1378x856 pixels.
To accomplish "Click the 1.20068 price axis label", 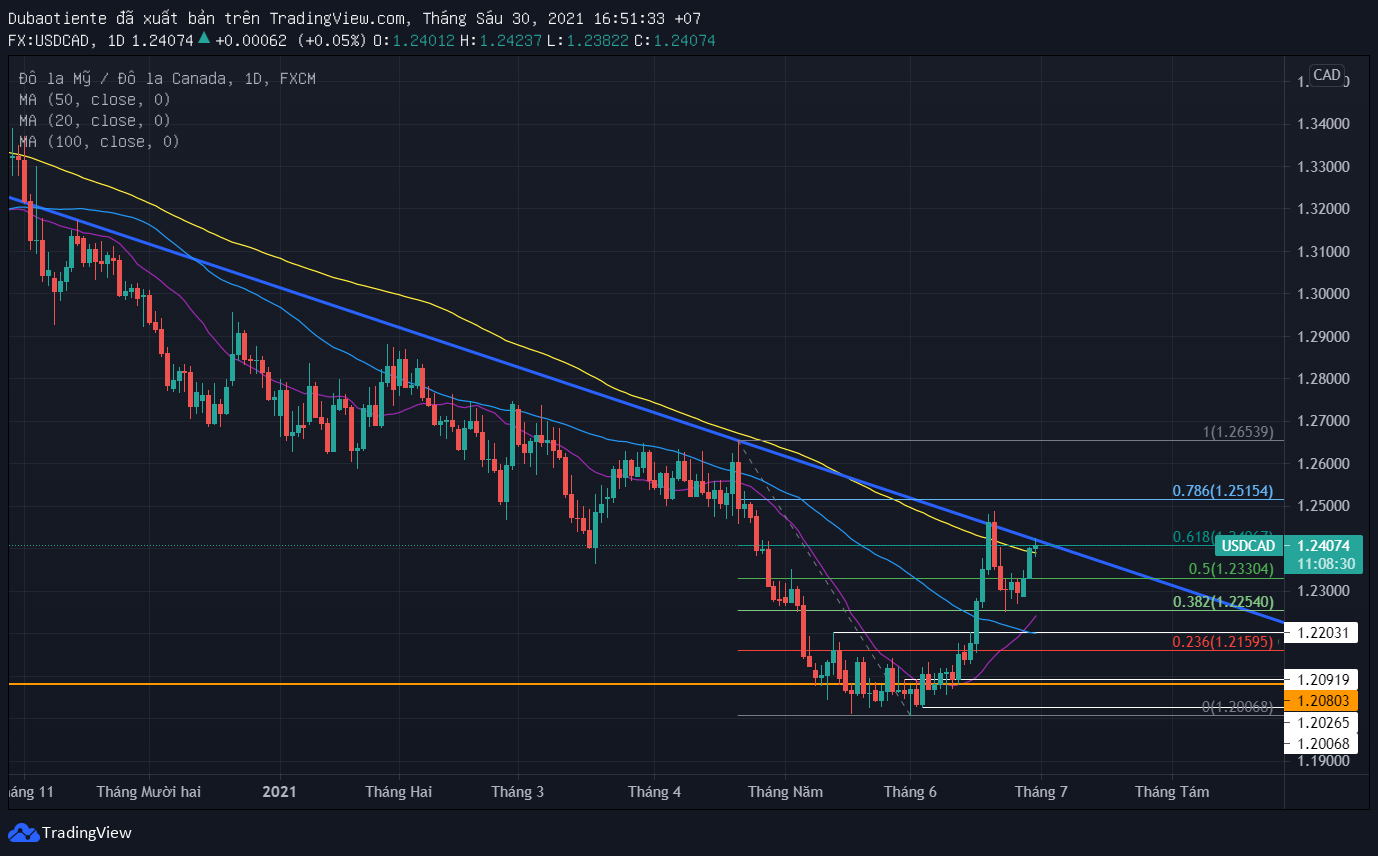I will (x=1322, y=743).
